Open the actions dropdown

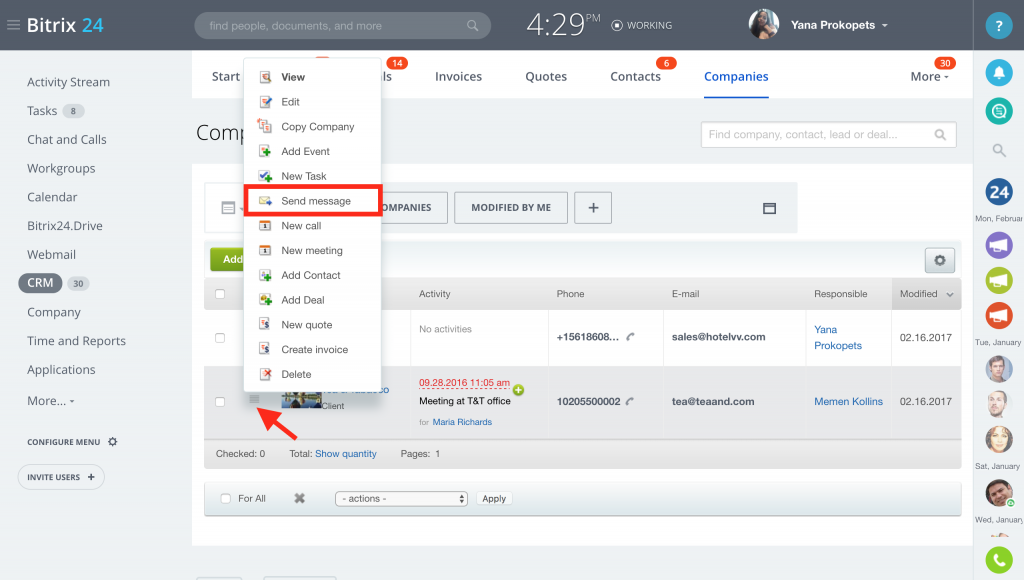(402, 498)
